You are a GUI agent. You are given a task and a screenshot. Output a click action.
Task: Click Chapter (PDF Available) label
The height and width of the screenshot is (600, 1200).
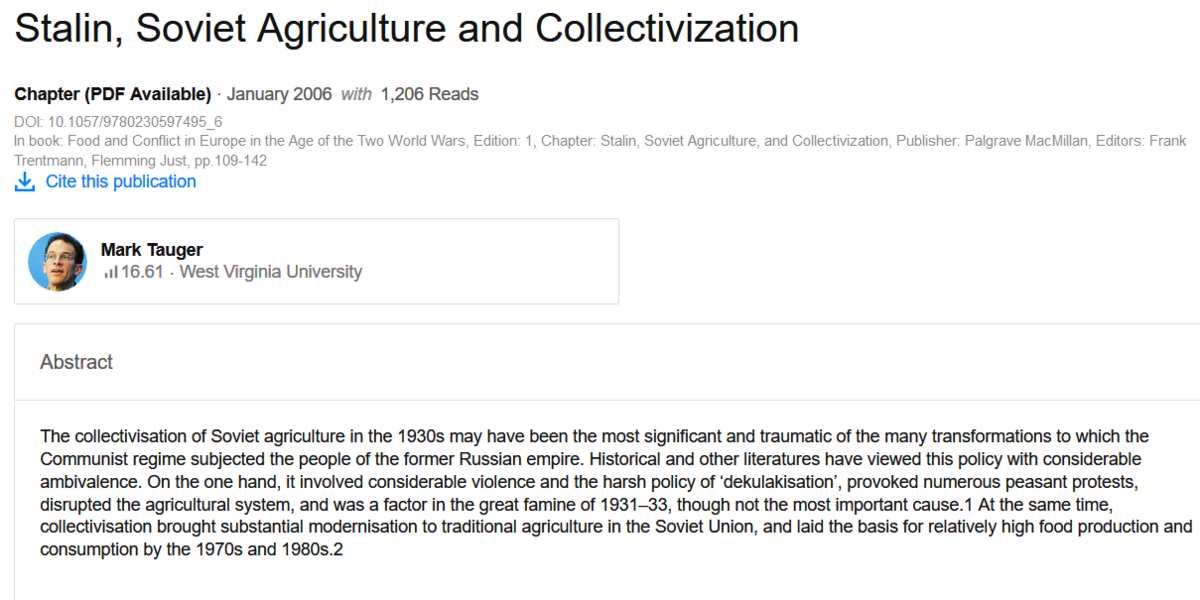click(113, 95)
